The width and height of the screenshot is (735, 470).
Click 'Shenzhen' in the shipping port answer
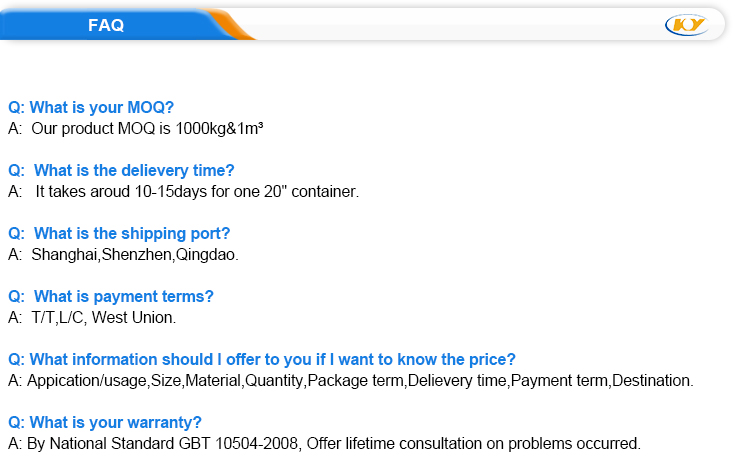136,254
